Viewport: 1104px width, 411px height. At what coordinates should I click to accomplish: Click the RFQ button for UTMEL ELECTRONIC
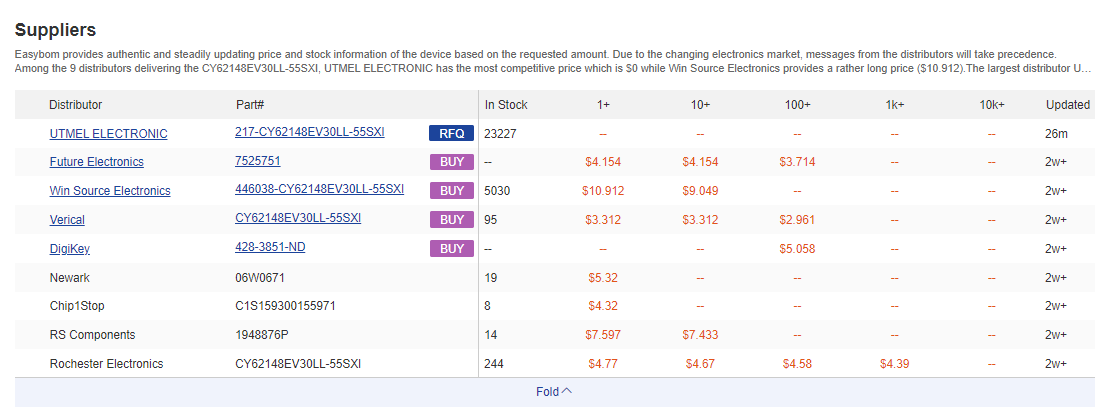pos(451,133)
